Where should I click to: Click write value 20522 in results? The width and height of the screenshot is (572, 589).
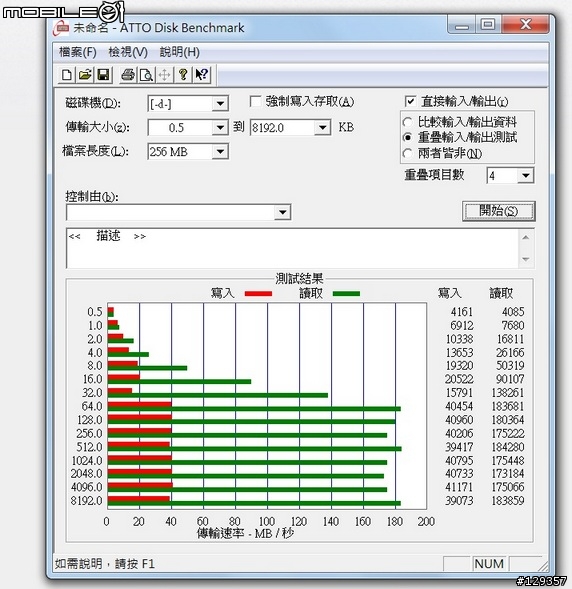tap(459, 379)
